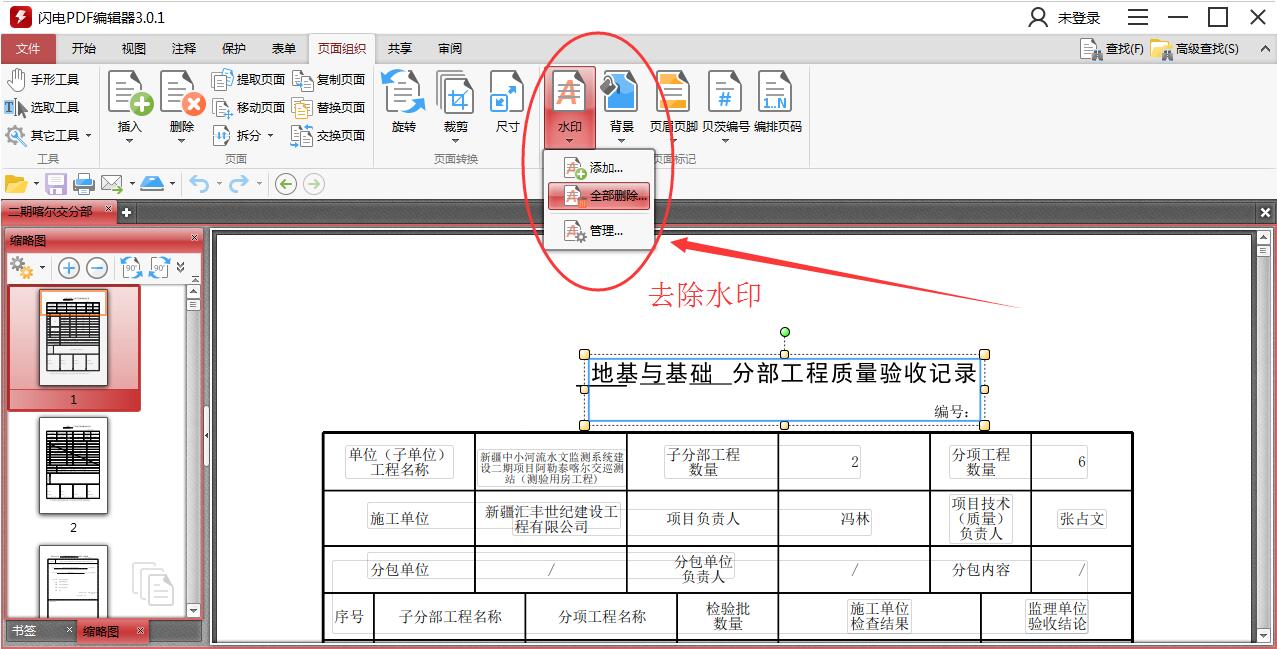Expand the email icon dropdown arrow

pyautogui.click(x=132, y=184)
